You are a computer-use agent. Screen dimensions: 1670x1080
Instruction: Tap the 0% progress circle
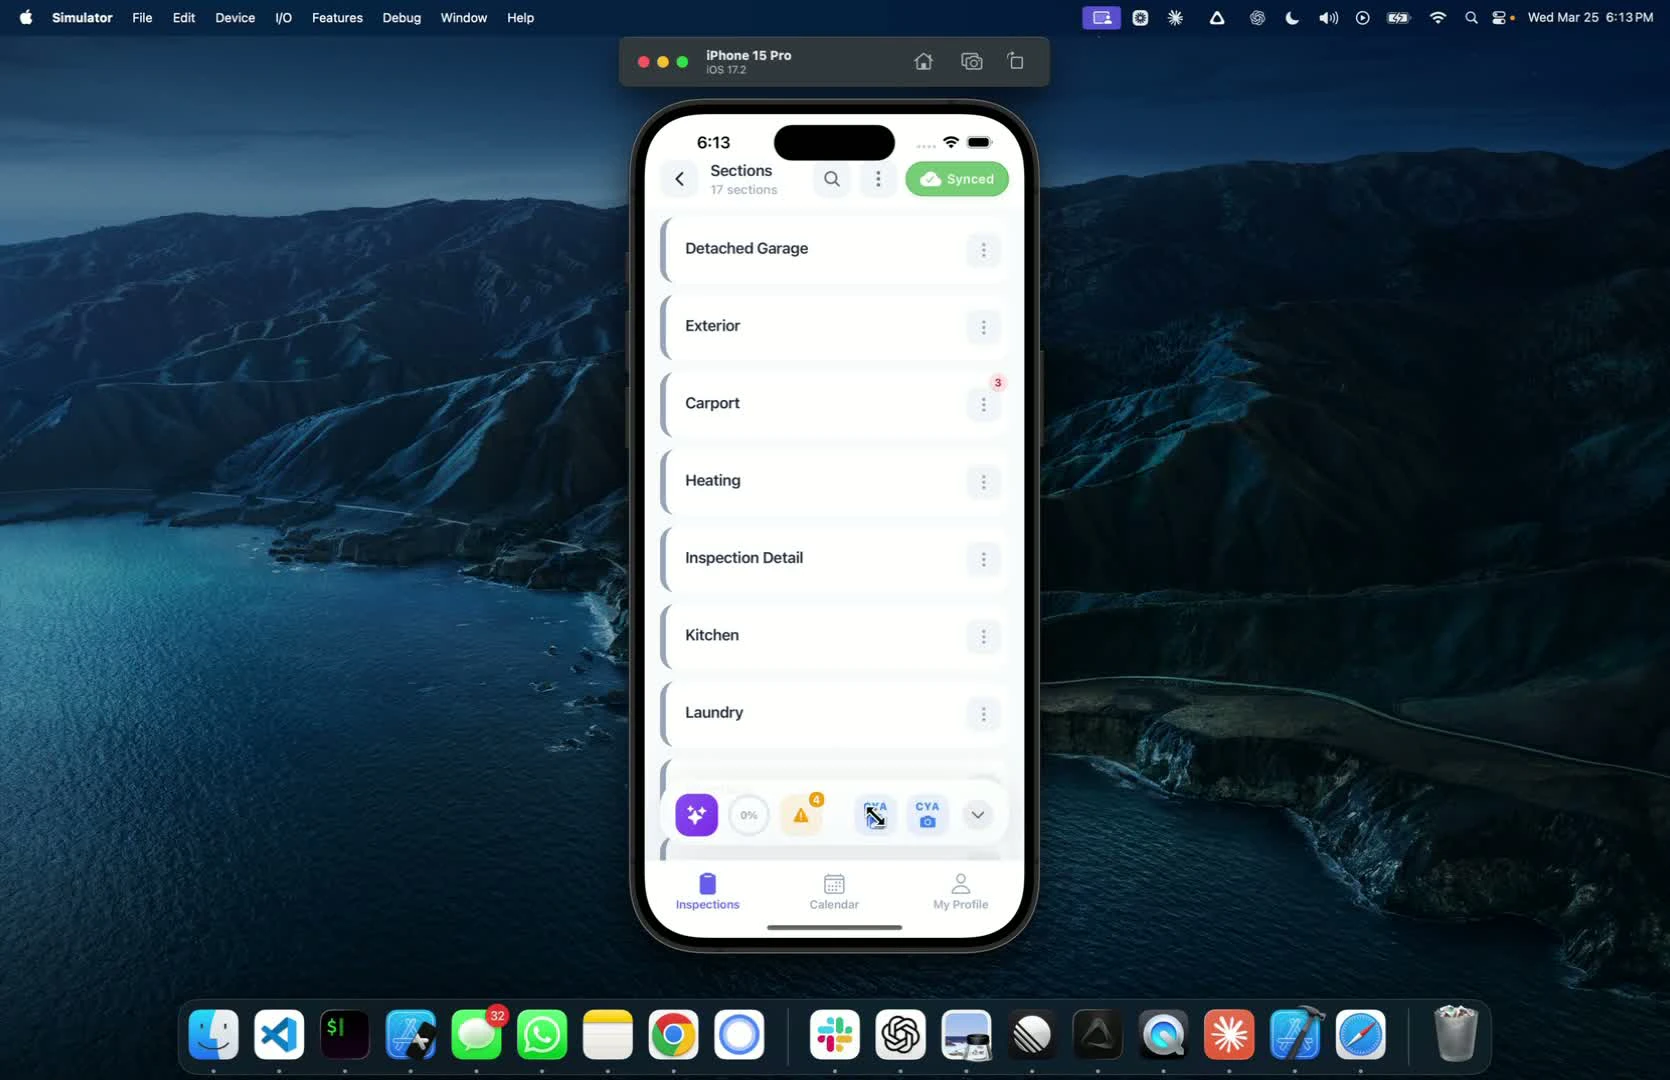(749, 815)
